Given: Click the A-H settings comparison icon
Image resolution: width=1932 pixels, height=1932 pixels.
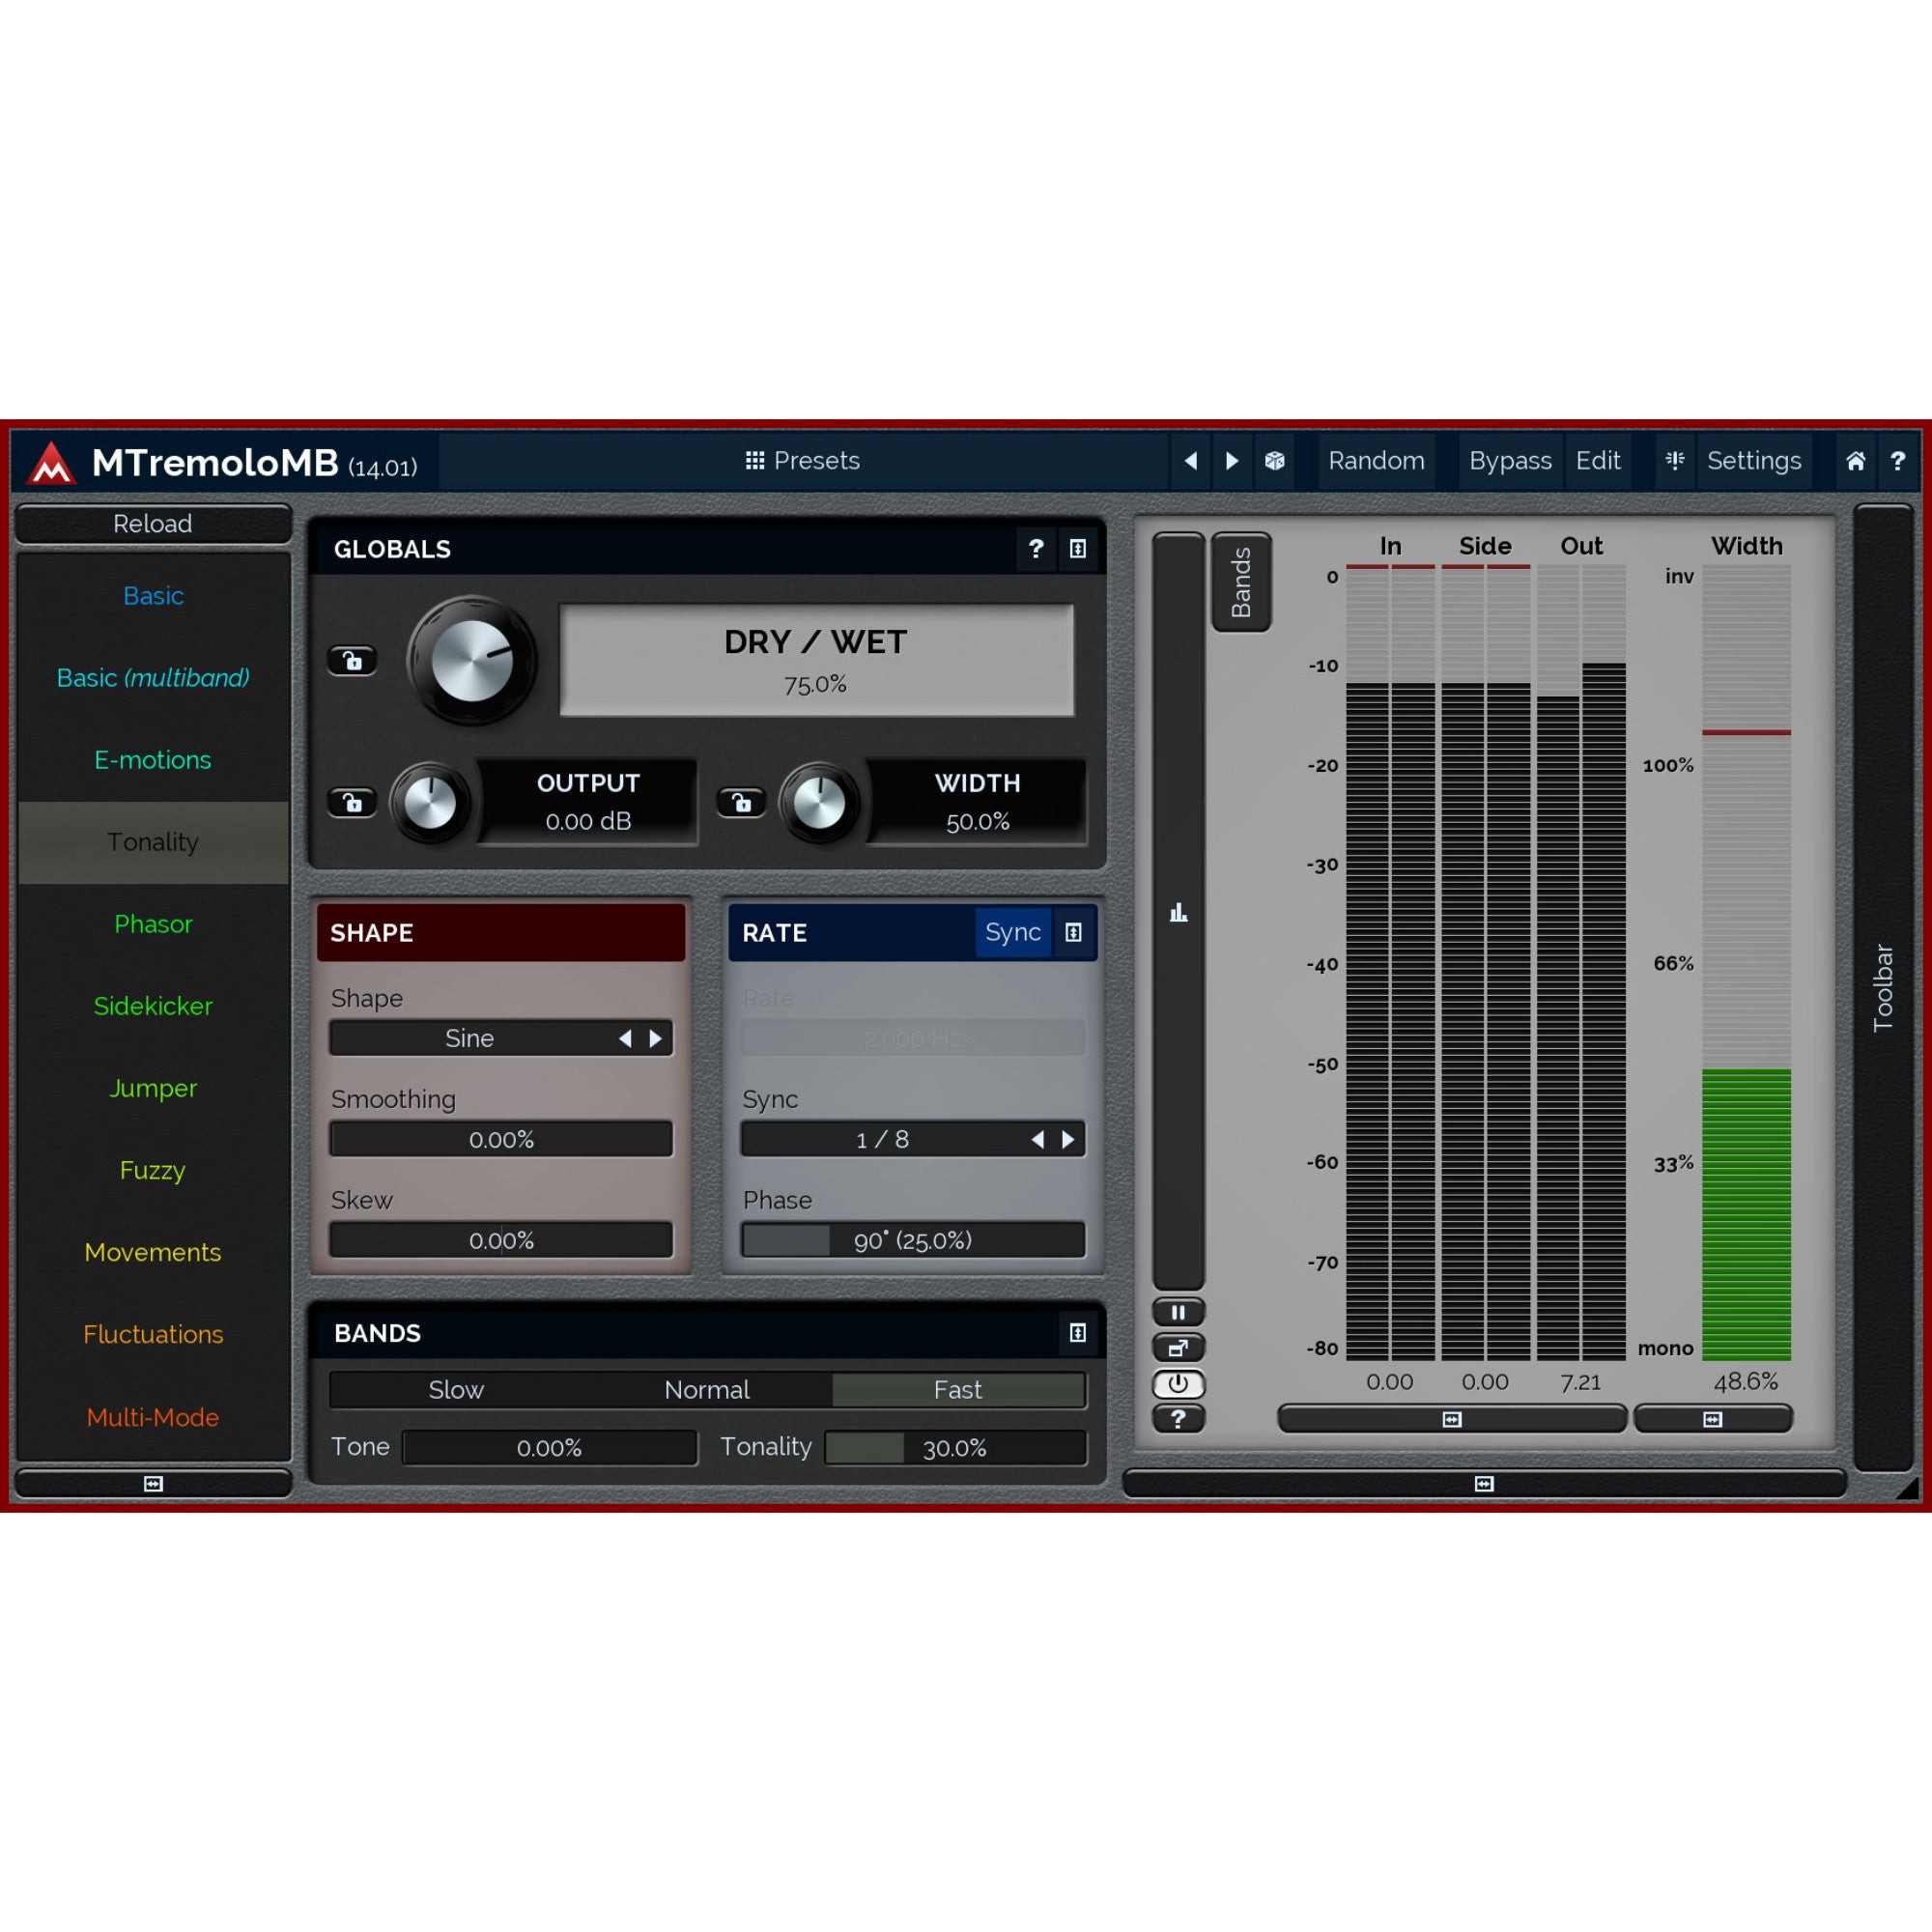Looking at the screenshot, I should [x=1675, y=461].
